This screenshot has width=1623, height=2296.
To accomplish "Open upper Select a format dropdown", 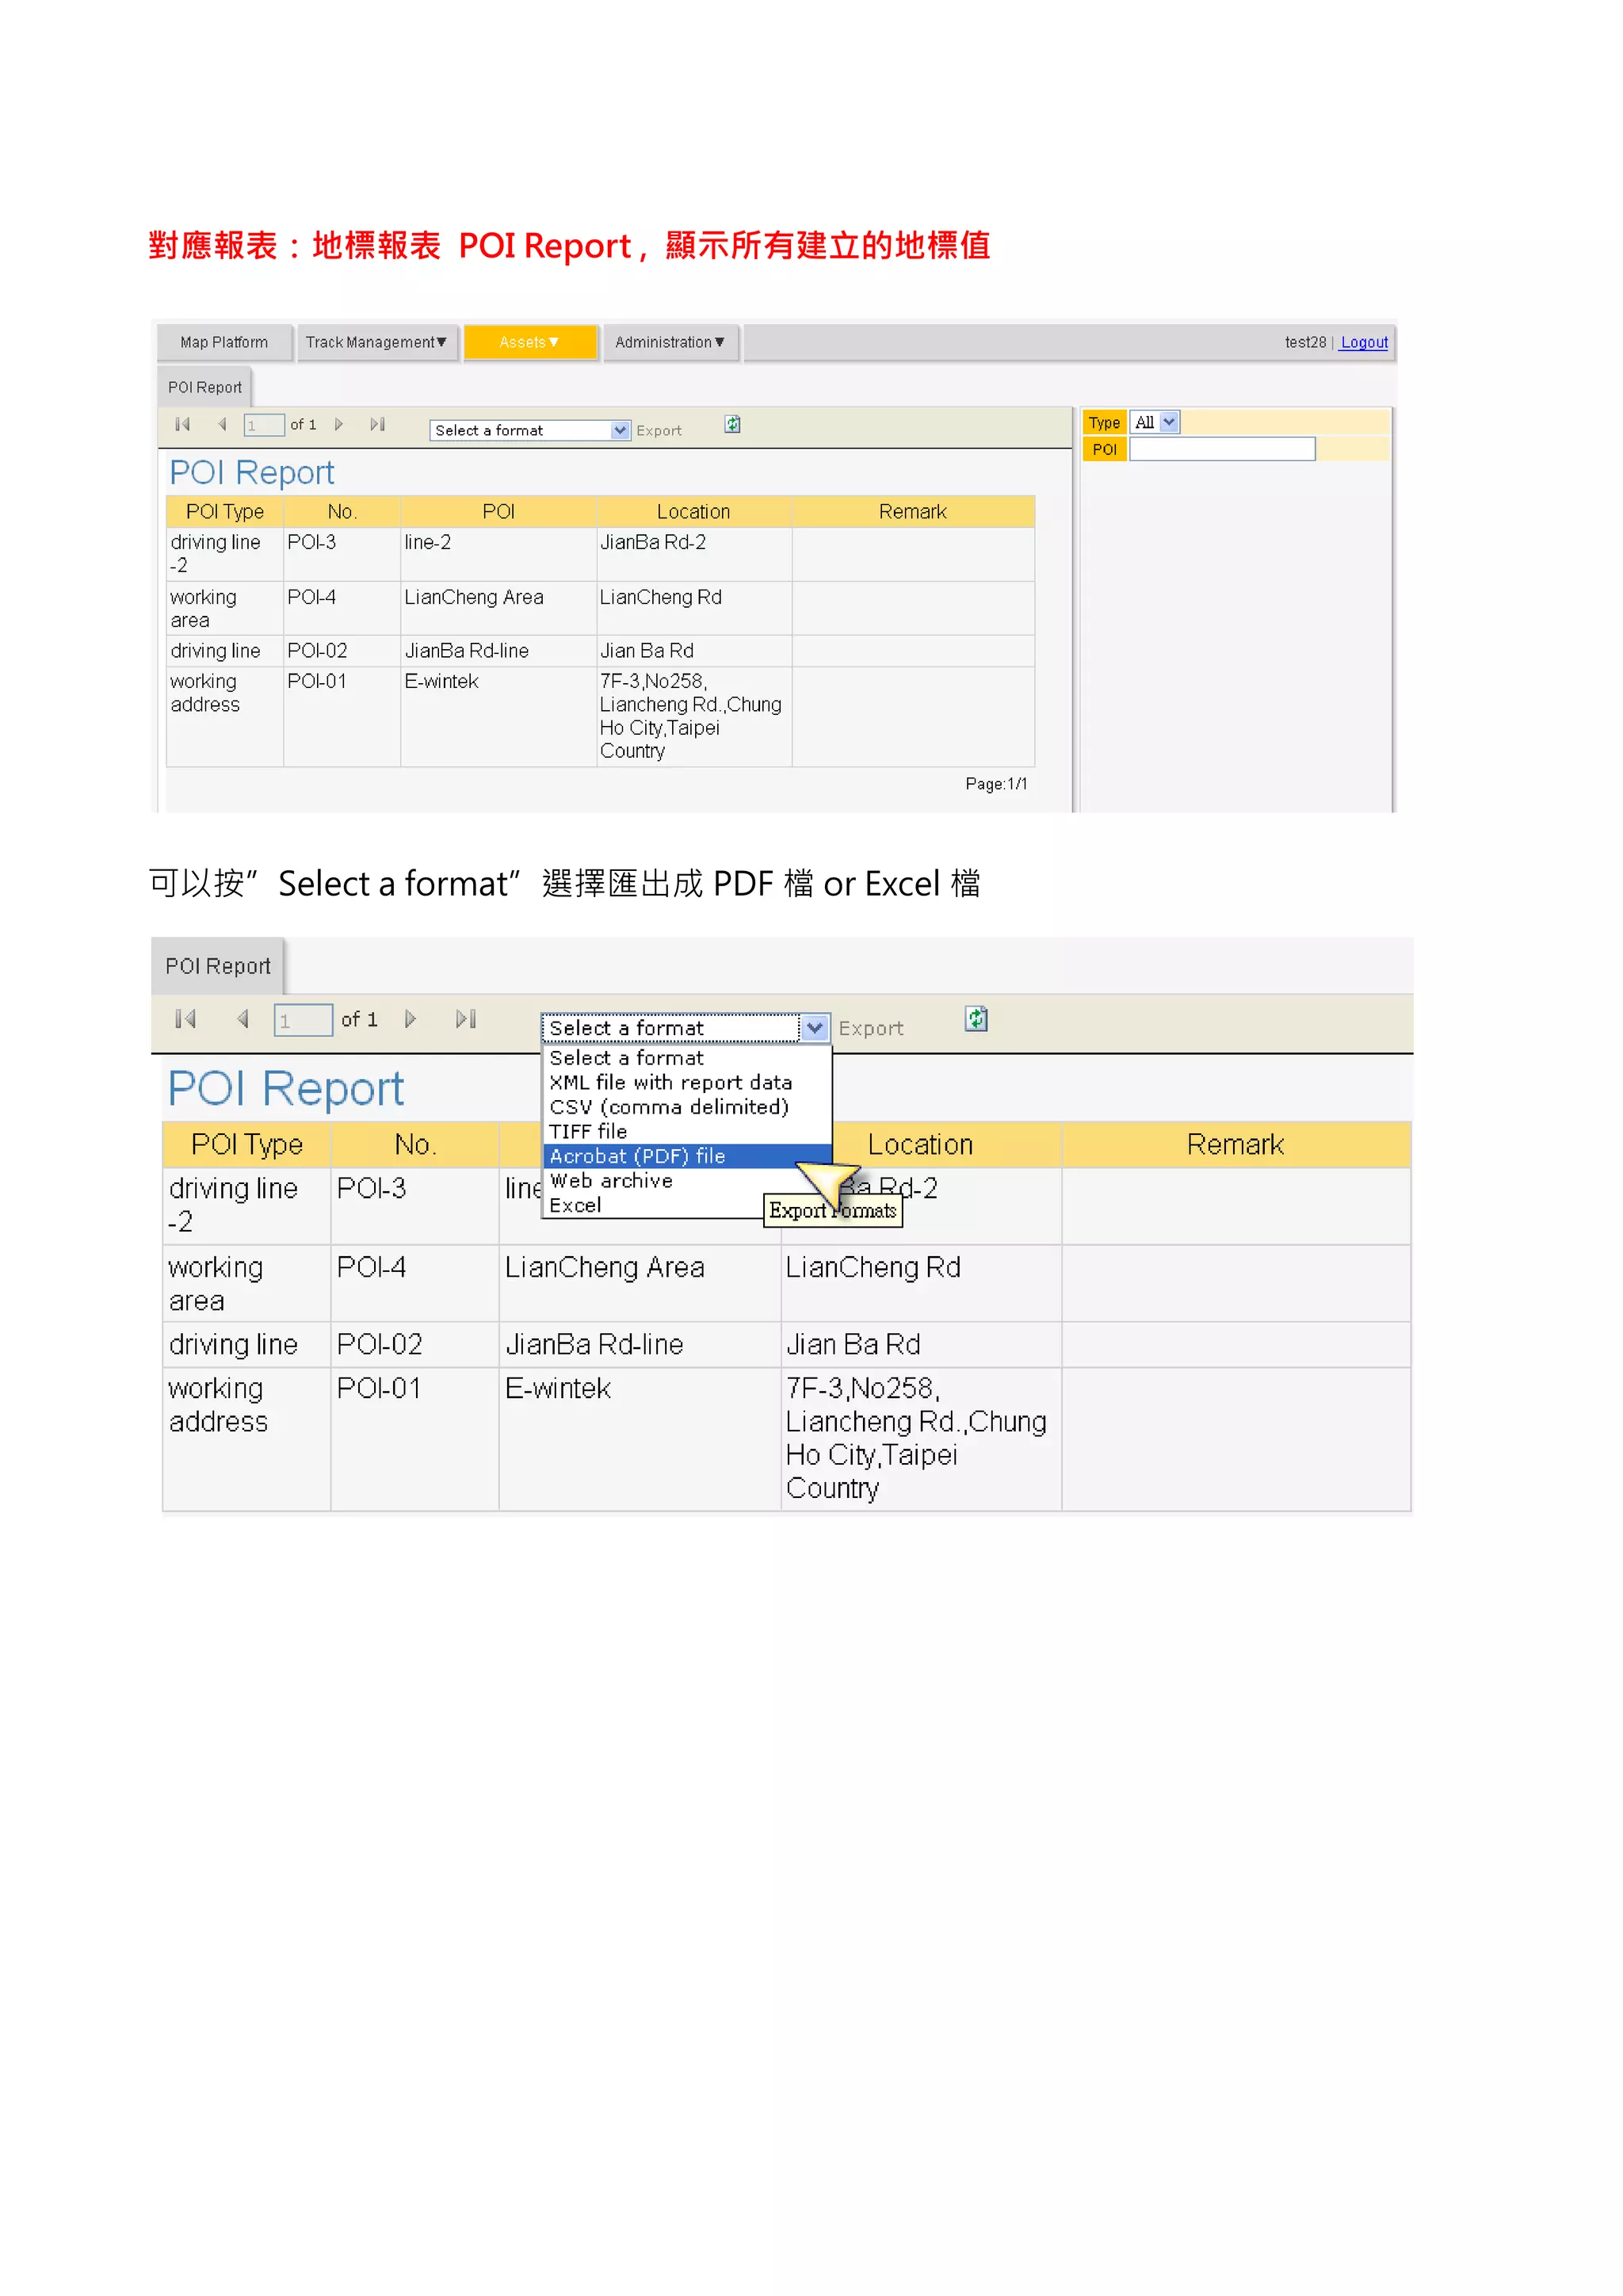I will tap(530, 430).
